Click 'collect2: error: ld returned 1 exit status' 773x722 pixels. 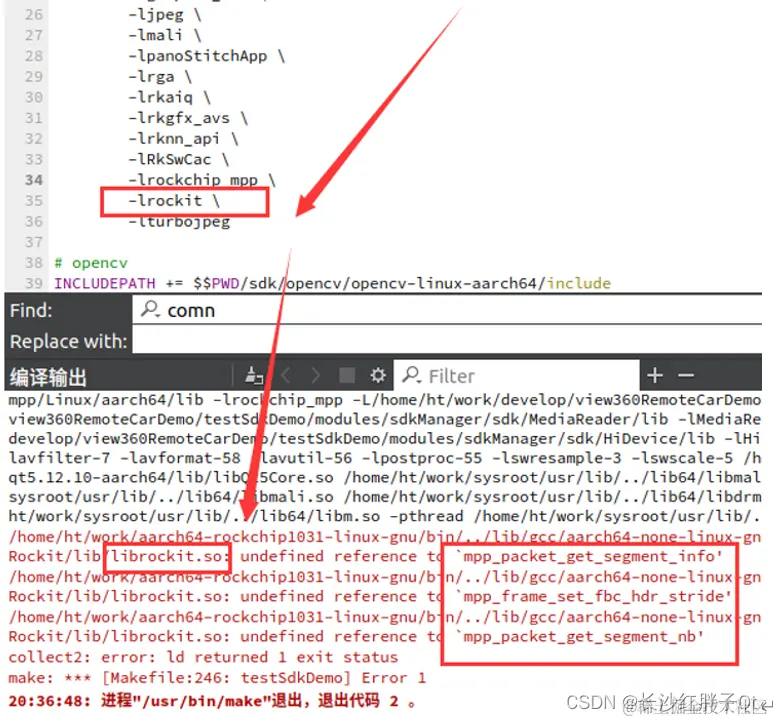click(x=203, y=657)
